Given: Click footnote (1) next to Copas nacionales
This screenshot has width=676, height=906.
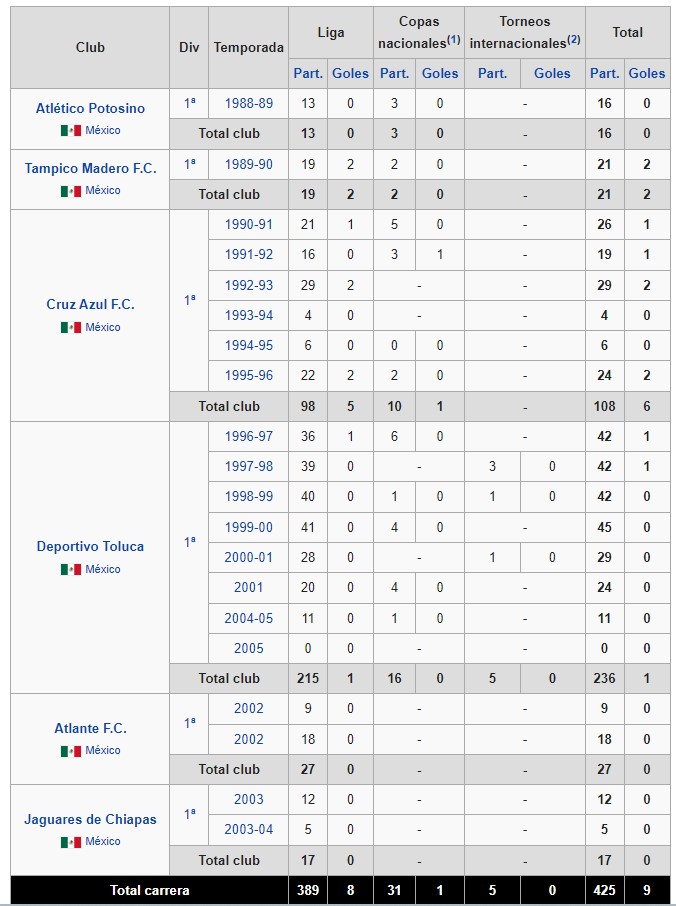Looking at the screenshot, I should point(453,40).
